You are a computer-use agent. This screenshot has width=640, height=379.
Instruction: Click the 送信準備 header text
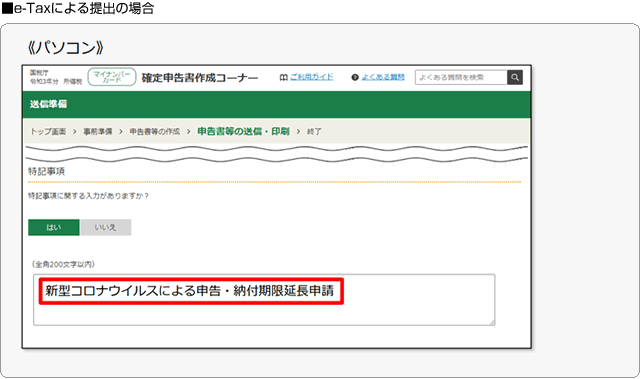pyautogui.click(x=48, y=104)
